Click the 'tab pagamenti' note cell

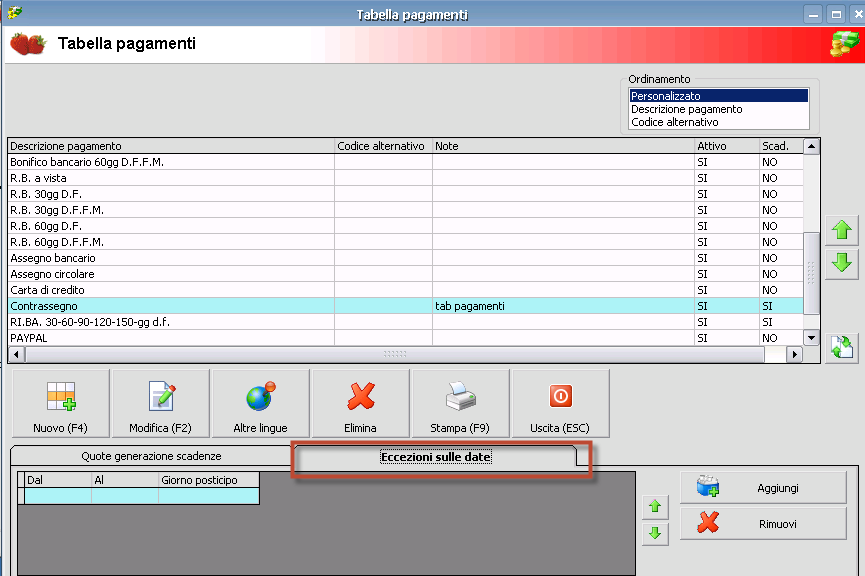point(563,306)
